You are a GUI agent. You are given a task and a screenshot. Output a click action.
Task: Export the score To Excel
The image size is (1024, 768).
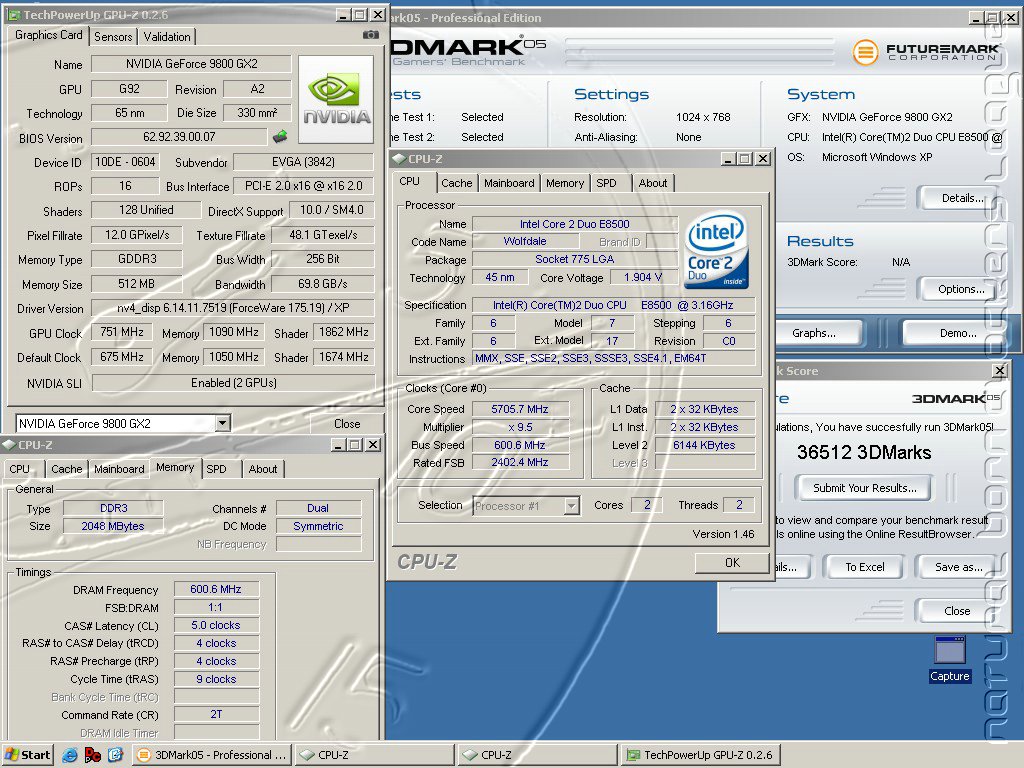[x=864, y=567]
